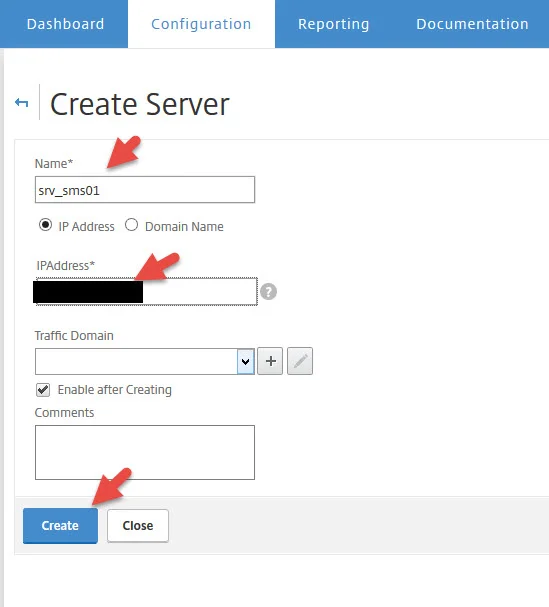Click the Close button
The height and width of the screenshot is (607, 549).
(x=138, y=526)
